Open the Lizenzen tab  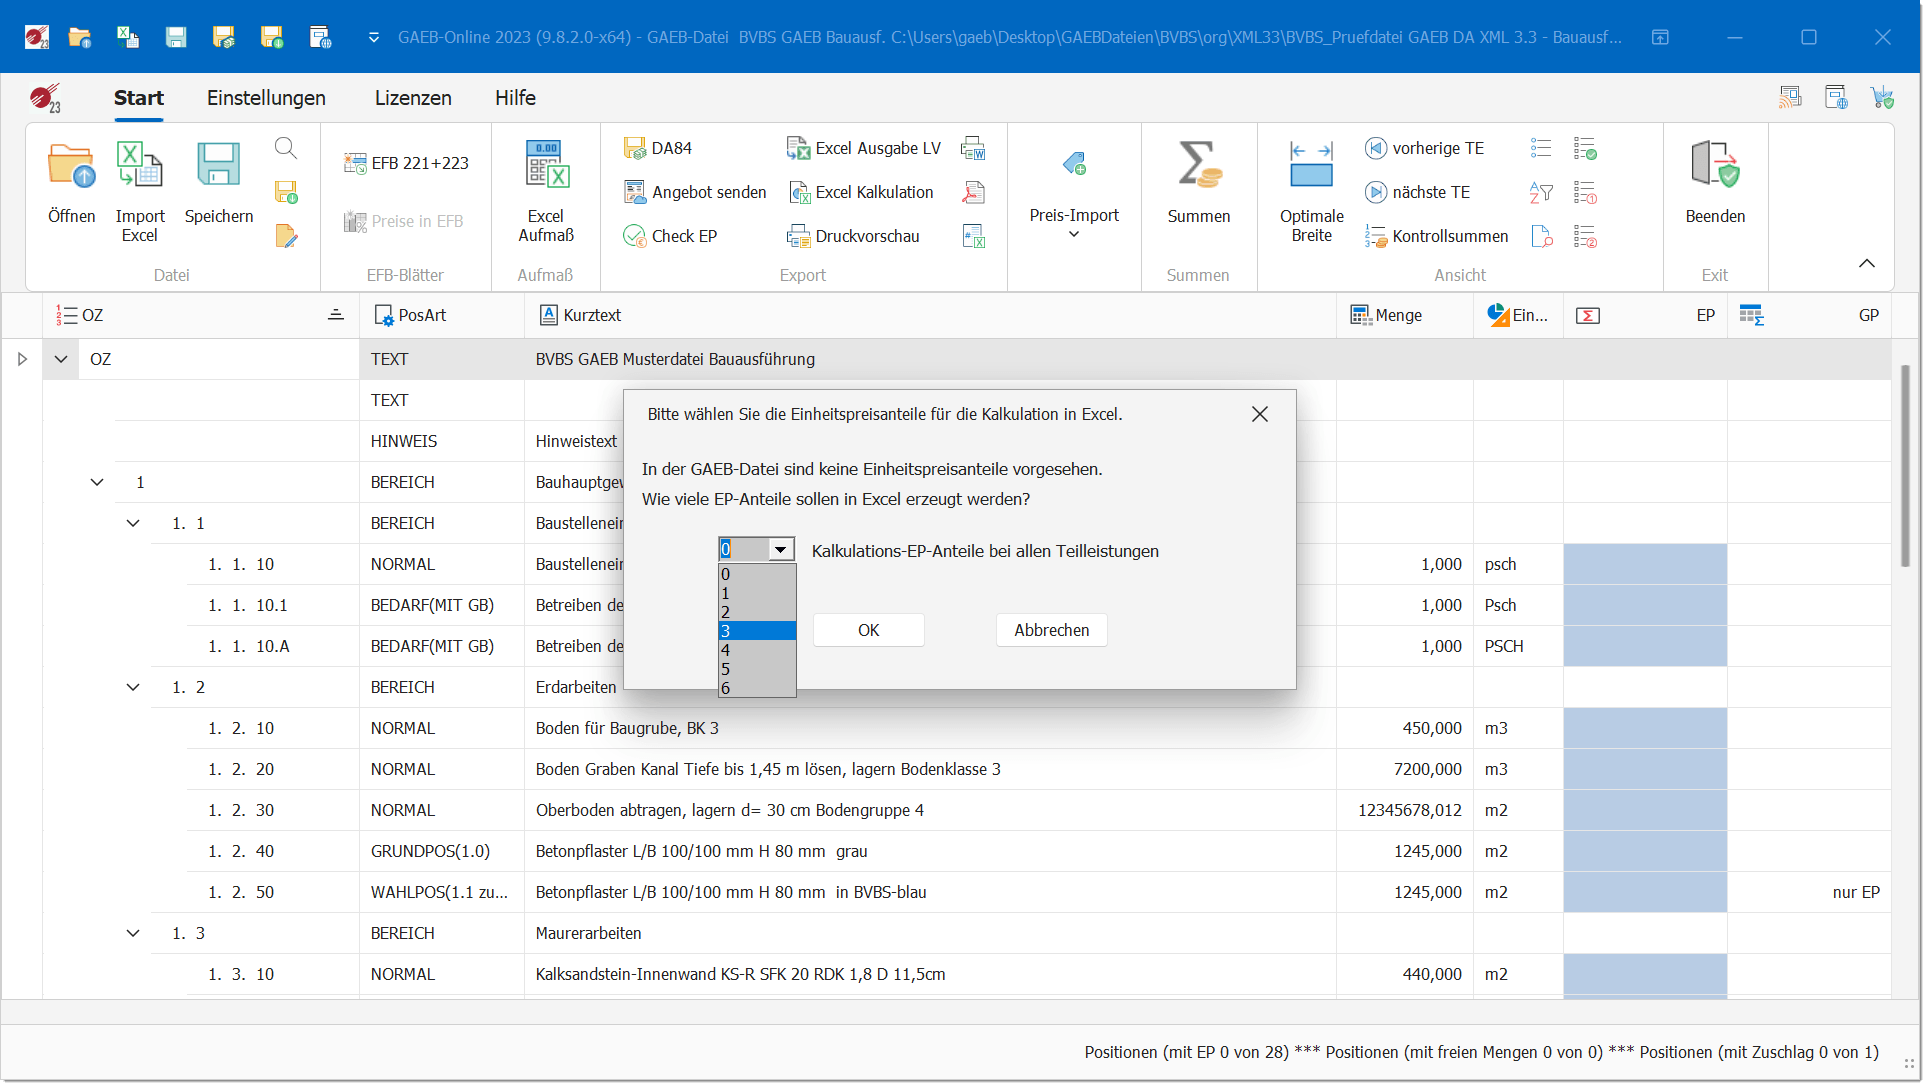(x=413, y=98)
